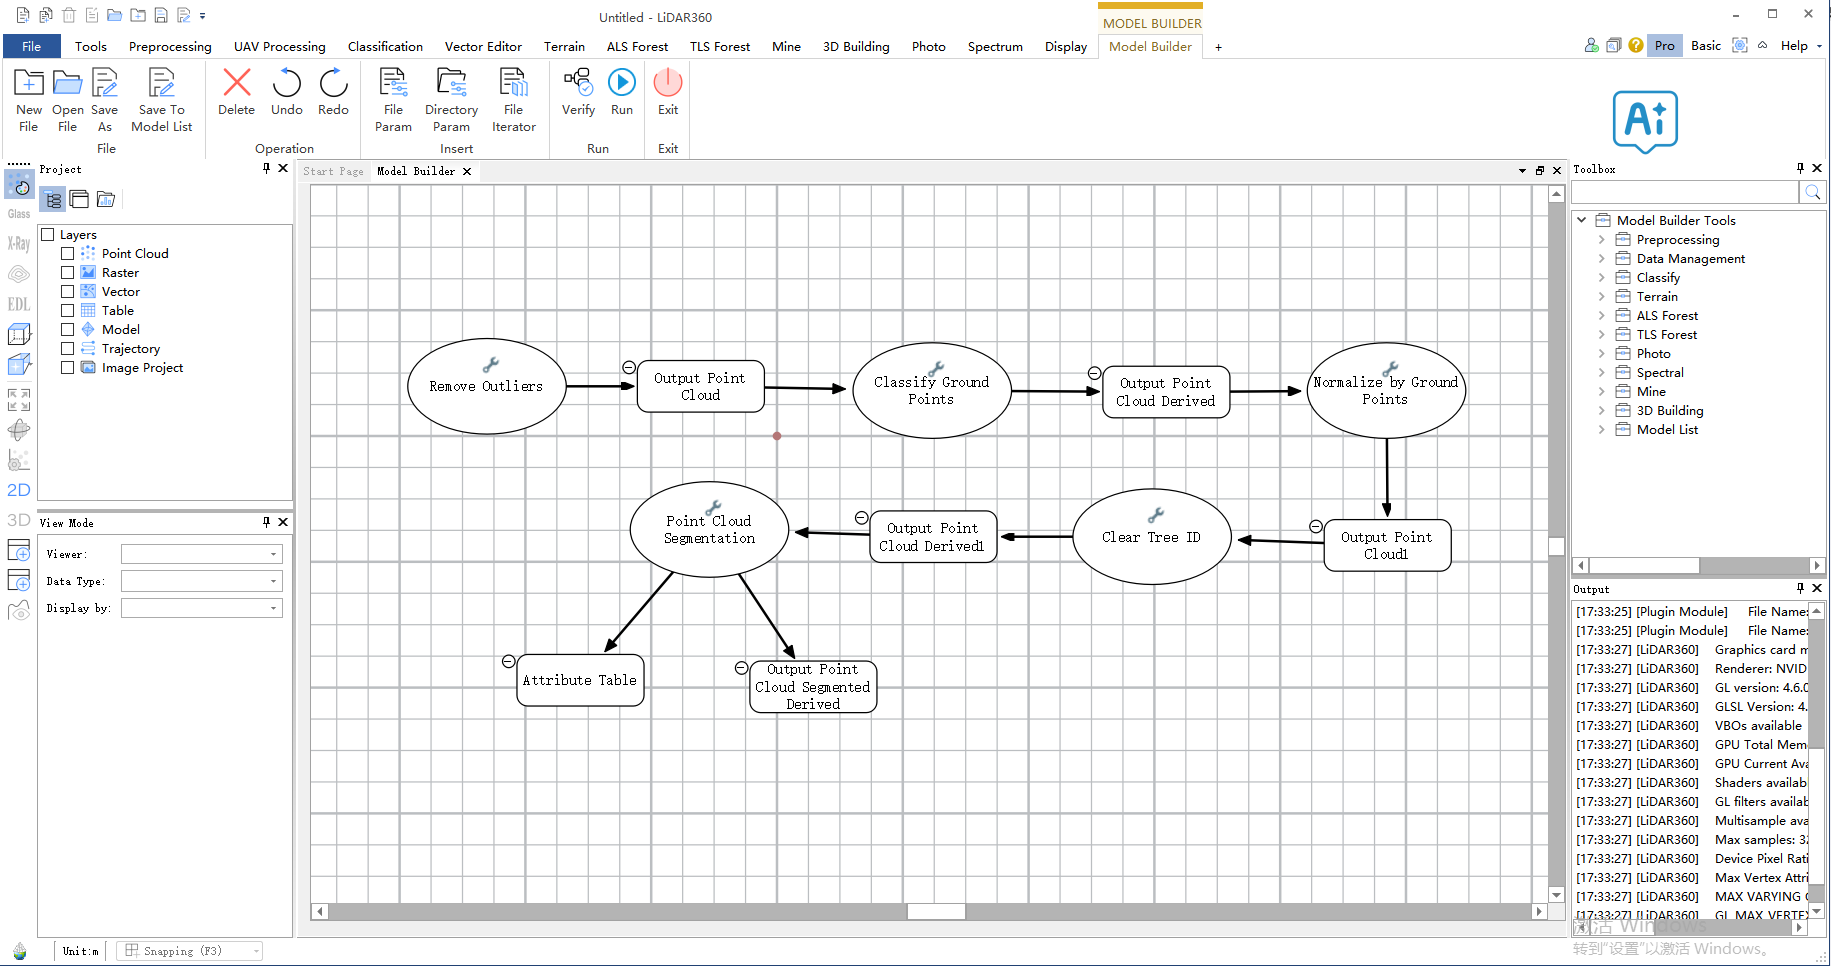This screenshot has height=966, width=1831.
Task: Switch to the Start Page tab
Action: (x=333, y=171)
